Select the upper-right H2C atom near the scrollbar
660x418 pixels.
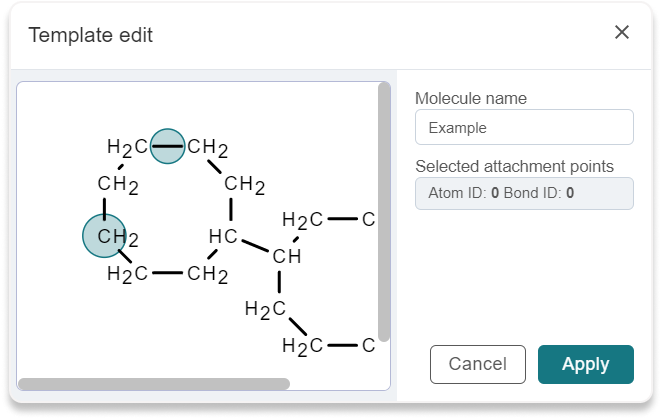tap(302, 220)
